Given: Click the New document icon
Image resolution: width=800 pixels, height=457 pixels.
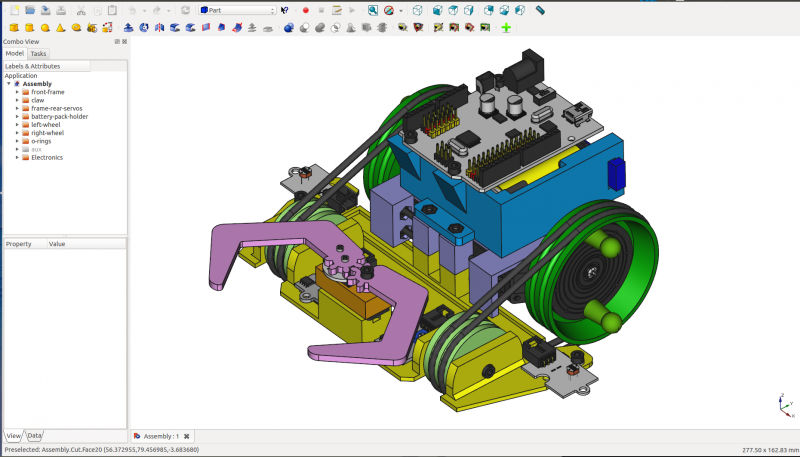Looking at the screenshot, I should pyautogui.click(x=14, y=9).
